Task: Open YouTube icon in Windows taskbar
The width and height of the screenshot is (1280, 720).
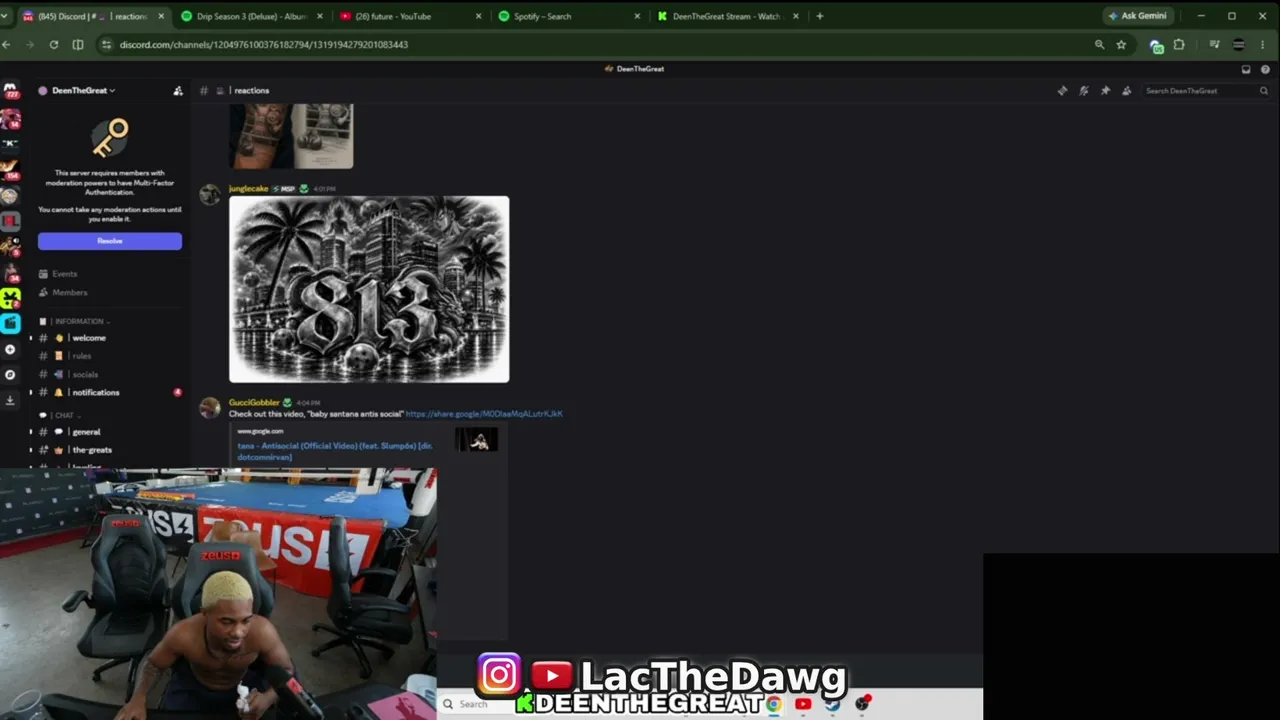Action: click(x=803, y=704)
